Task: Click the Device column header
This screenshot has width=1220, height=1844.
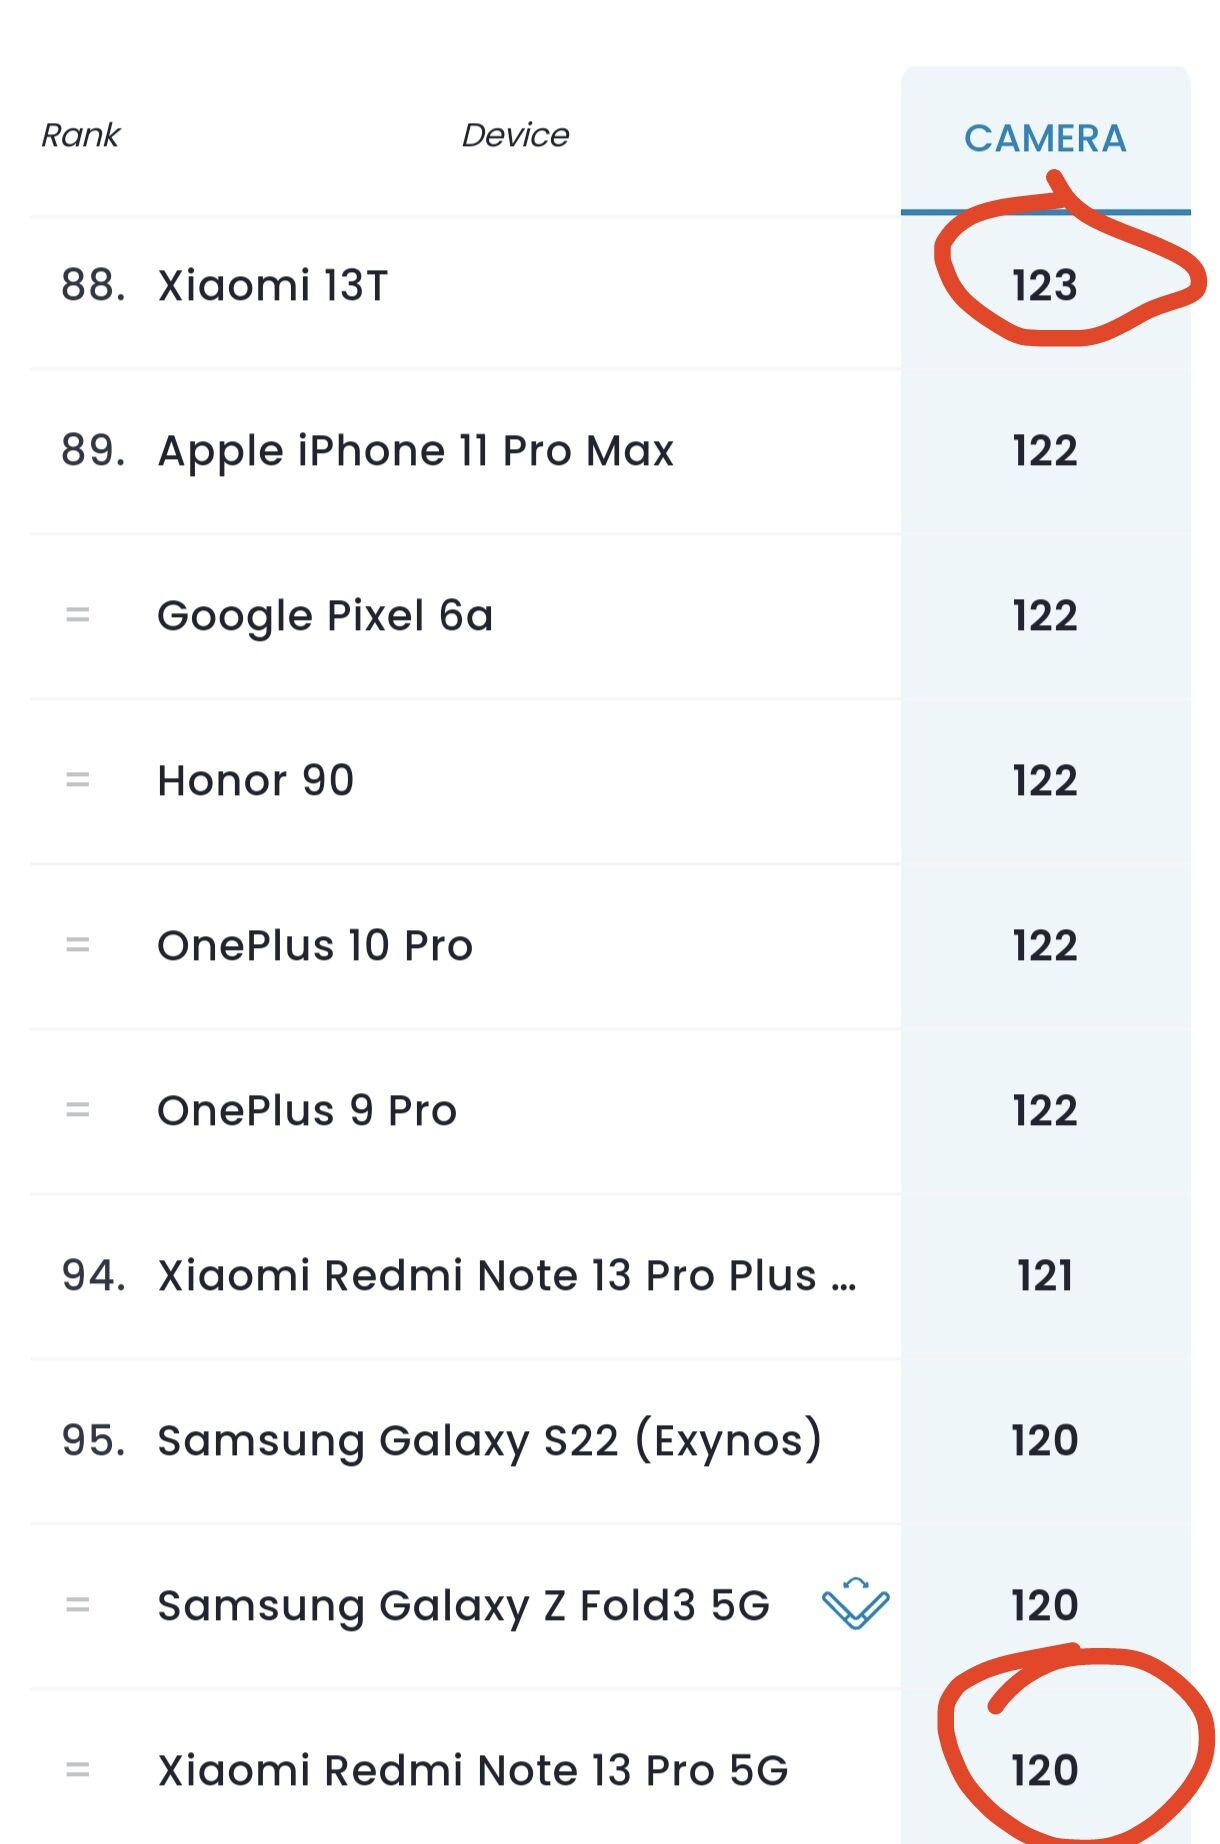Action: (x=515, y=135)
